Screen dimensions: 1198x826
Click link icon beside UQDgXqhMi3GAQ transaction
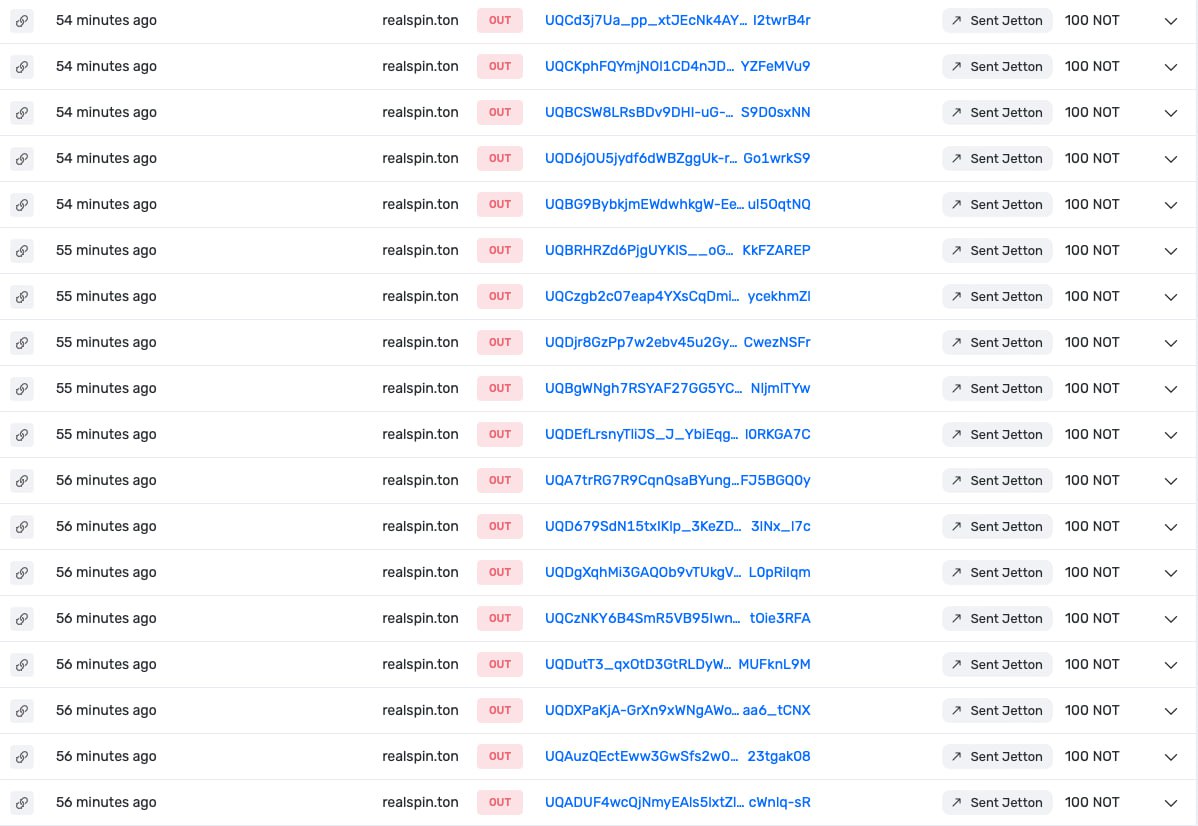22,572
